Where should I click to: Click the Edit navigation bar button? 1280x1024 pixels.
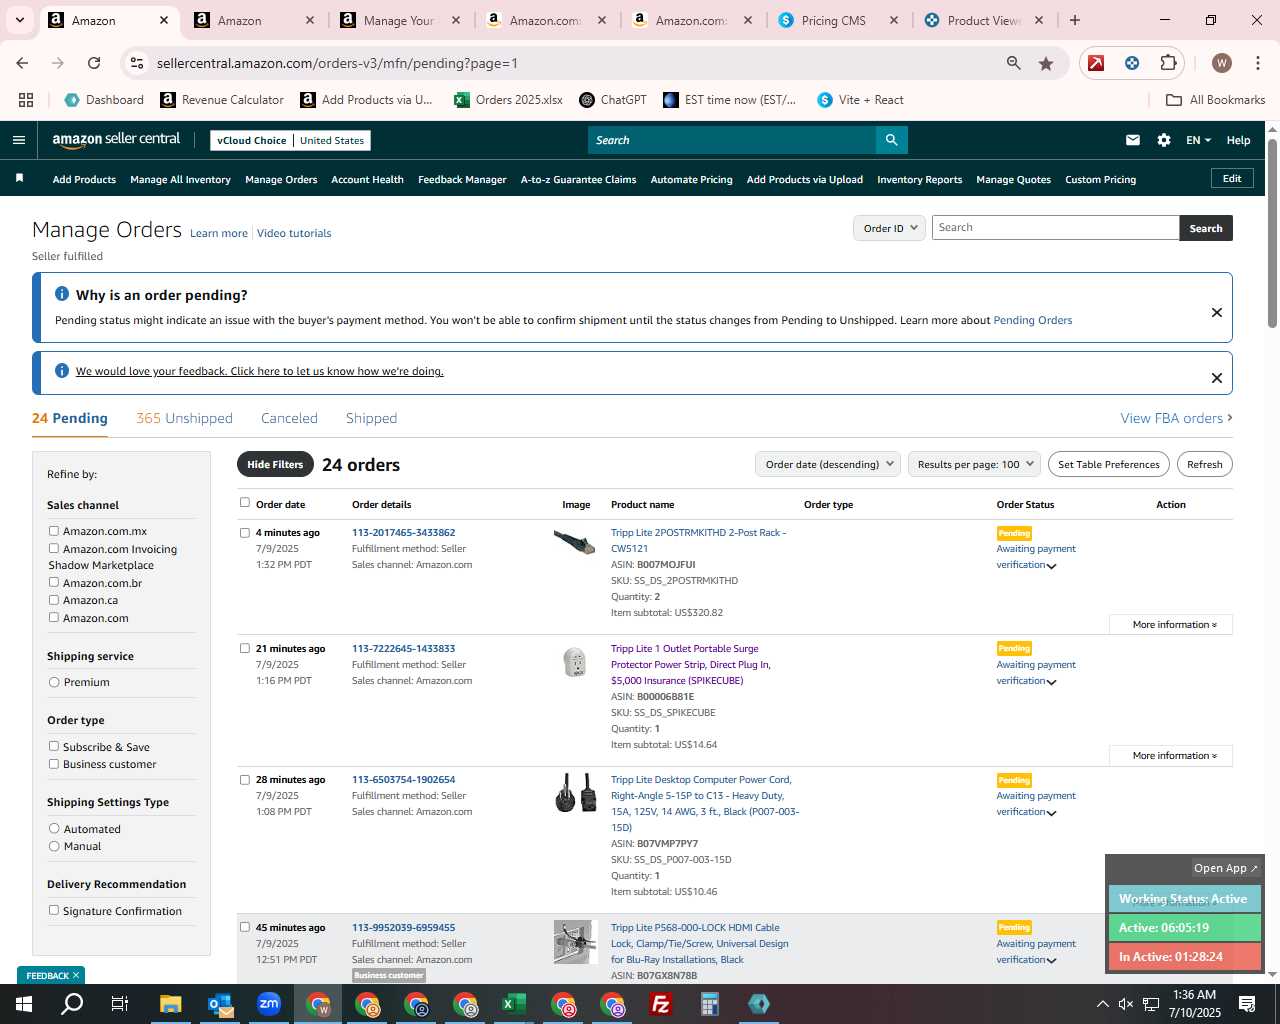[1232, 178]
